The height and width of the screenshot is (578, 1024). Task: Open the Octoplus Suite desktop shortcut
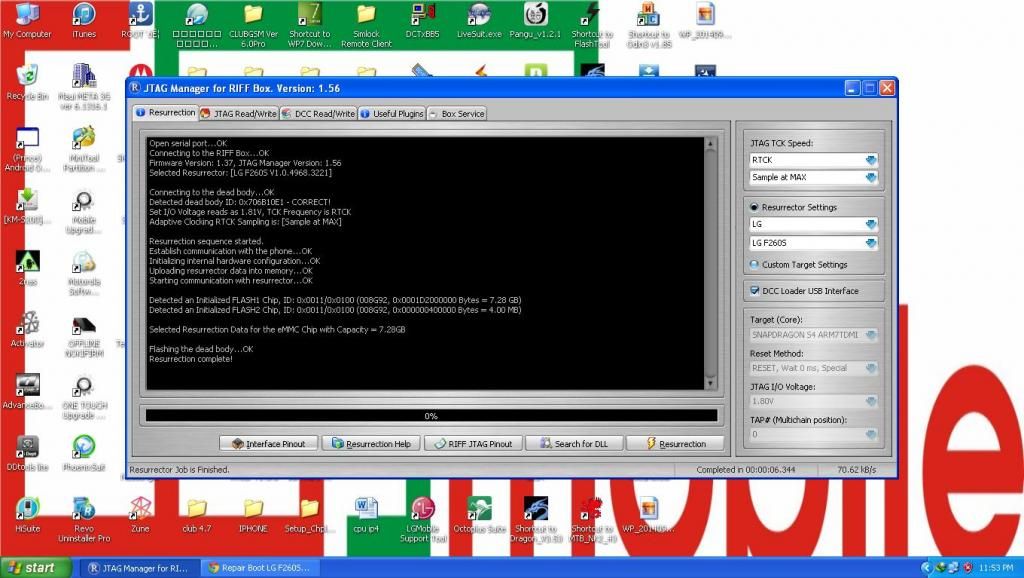(479, 515)
